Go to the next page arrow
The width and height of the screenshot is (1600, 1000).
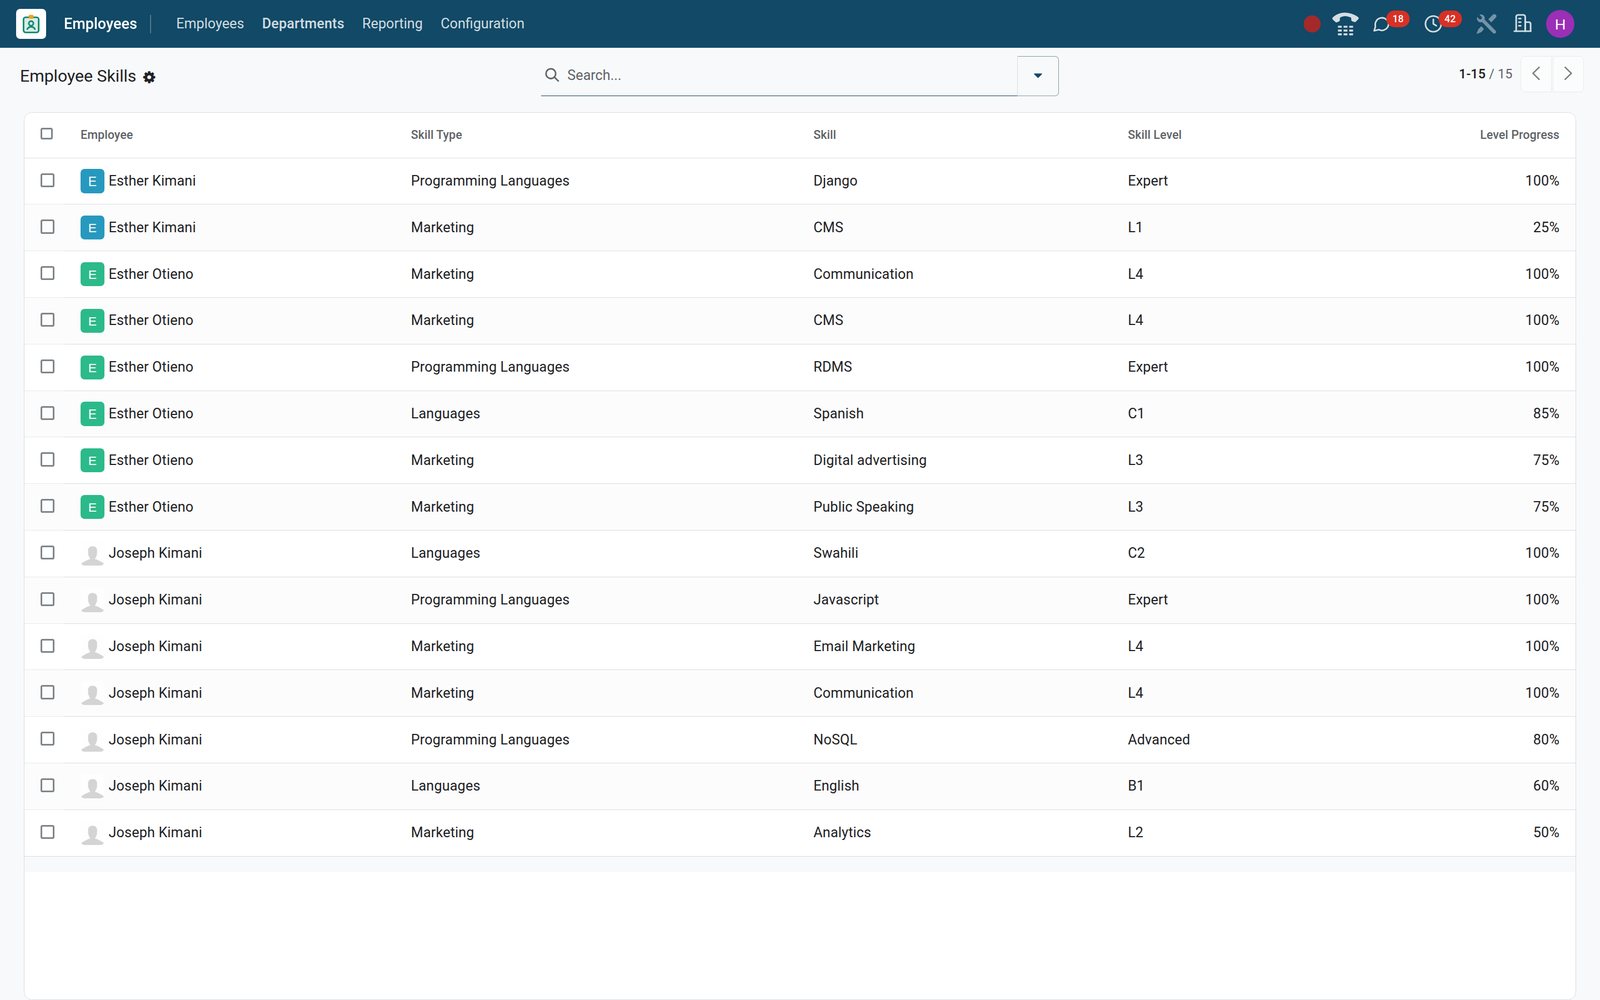click(1567, 74)
